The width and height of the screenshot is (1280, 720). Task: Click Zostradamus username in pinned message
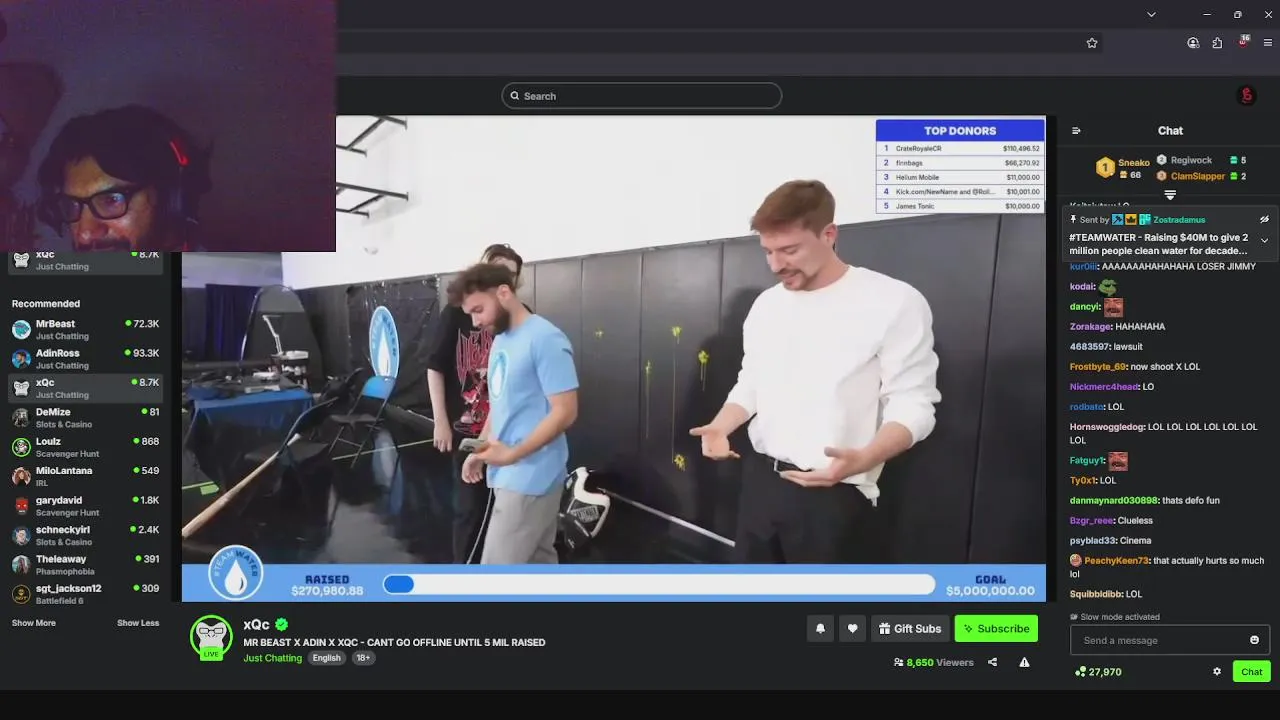tap(1179, 219)
